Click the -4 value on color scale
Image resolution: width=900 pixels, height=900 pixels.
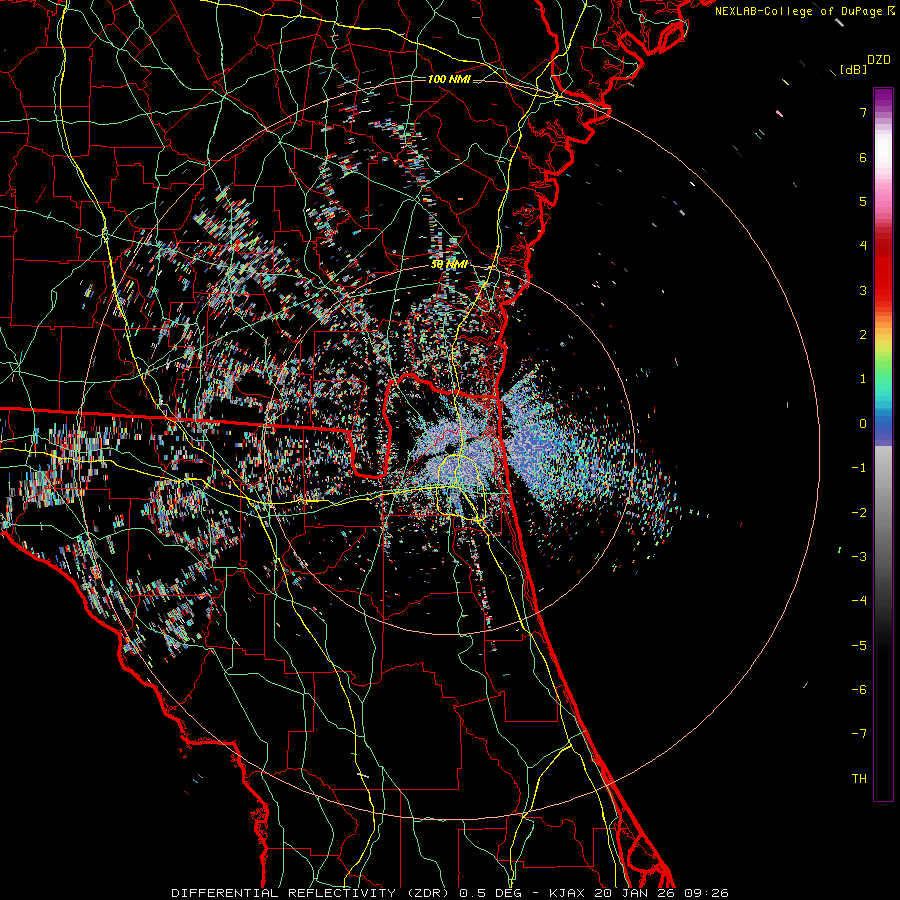coord(859,601)
